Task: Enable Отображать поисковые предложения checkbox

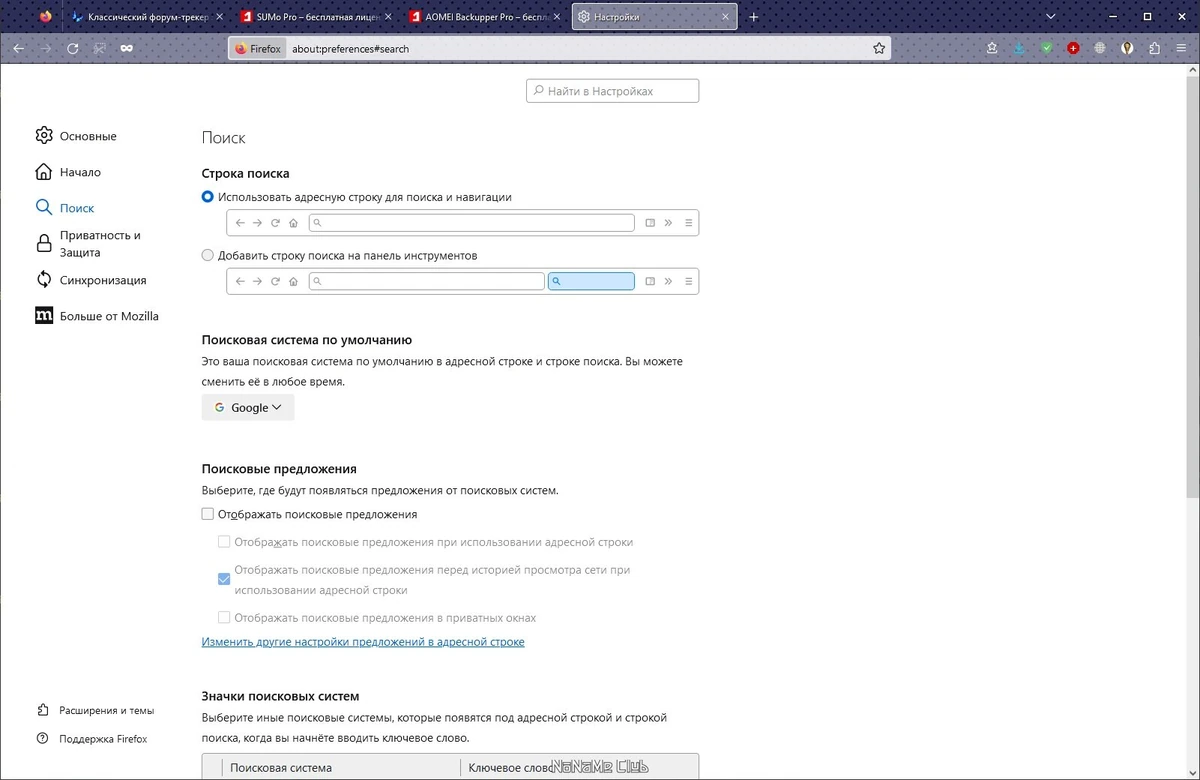Action: (208, 514)
